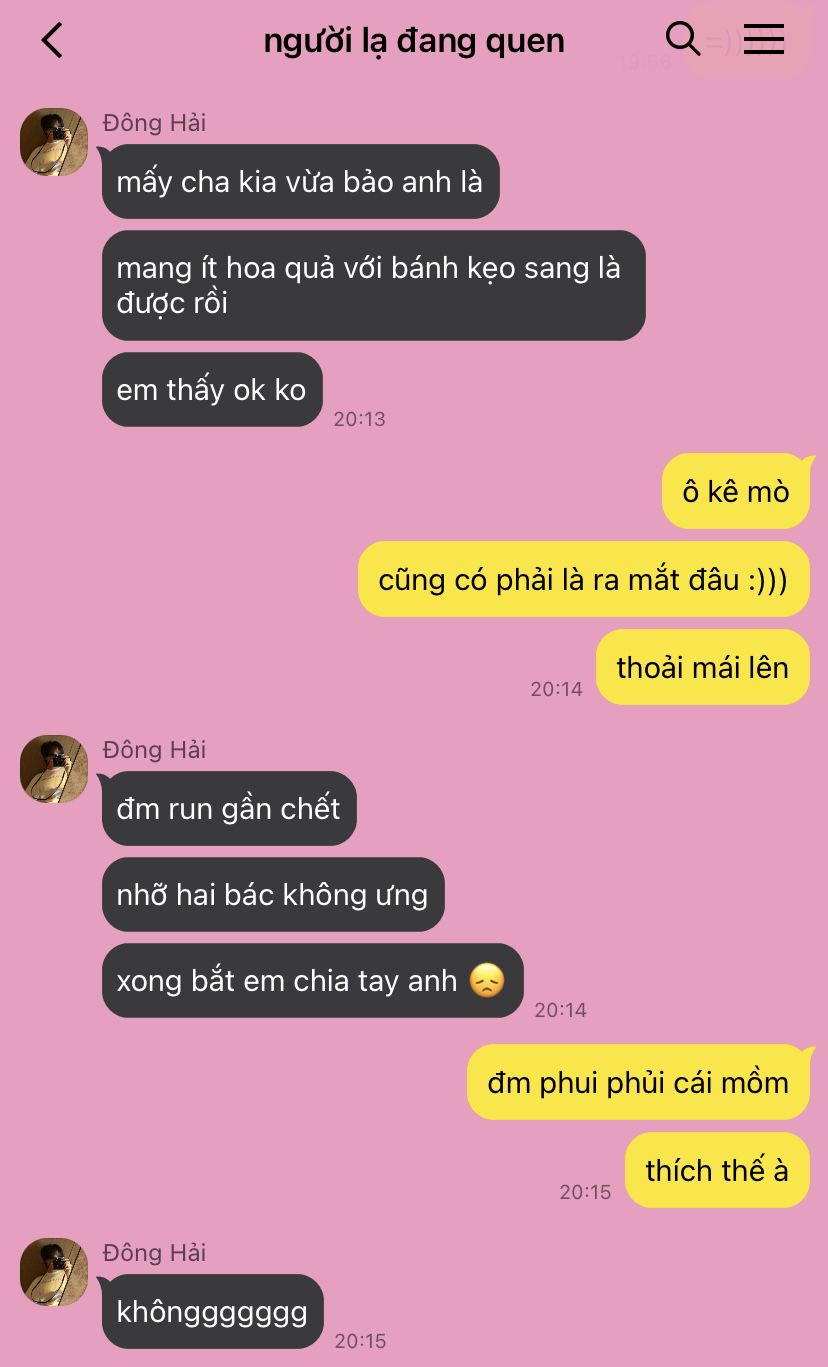Image resolution: width=828 pixels, height=1367 pixels.
Task: Tap Đông Hải's avatar above 'khôngggggg'
Action: click(x=54, y=1272)
